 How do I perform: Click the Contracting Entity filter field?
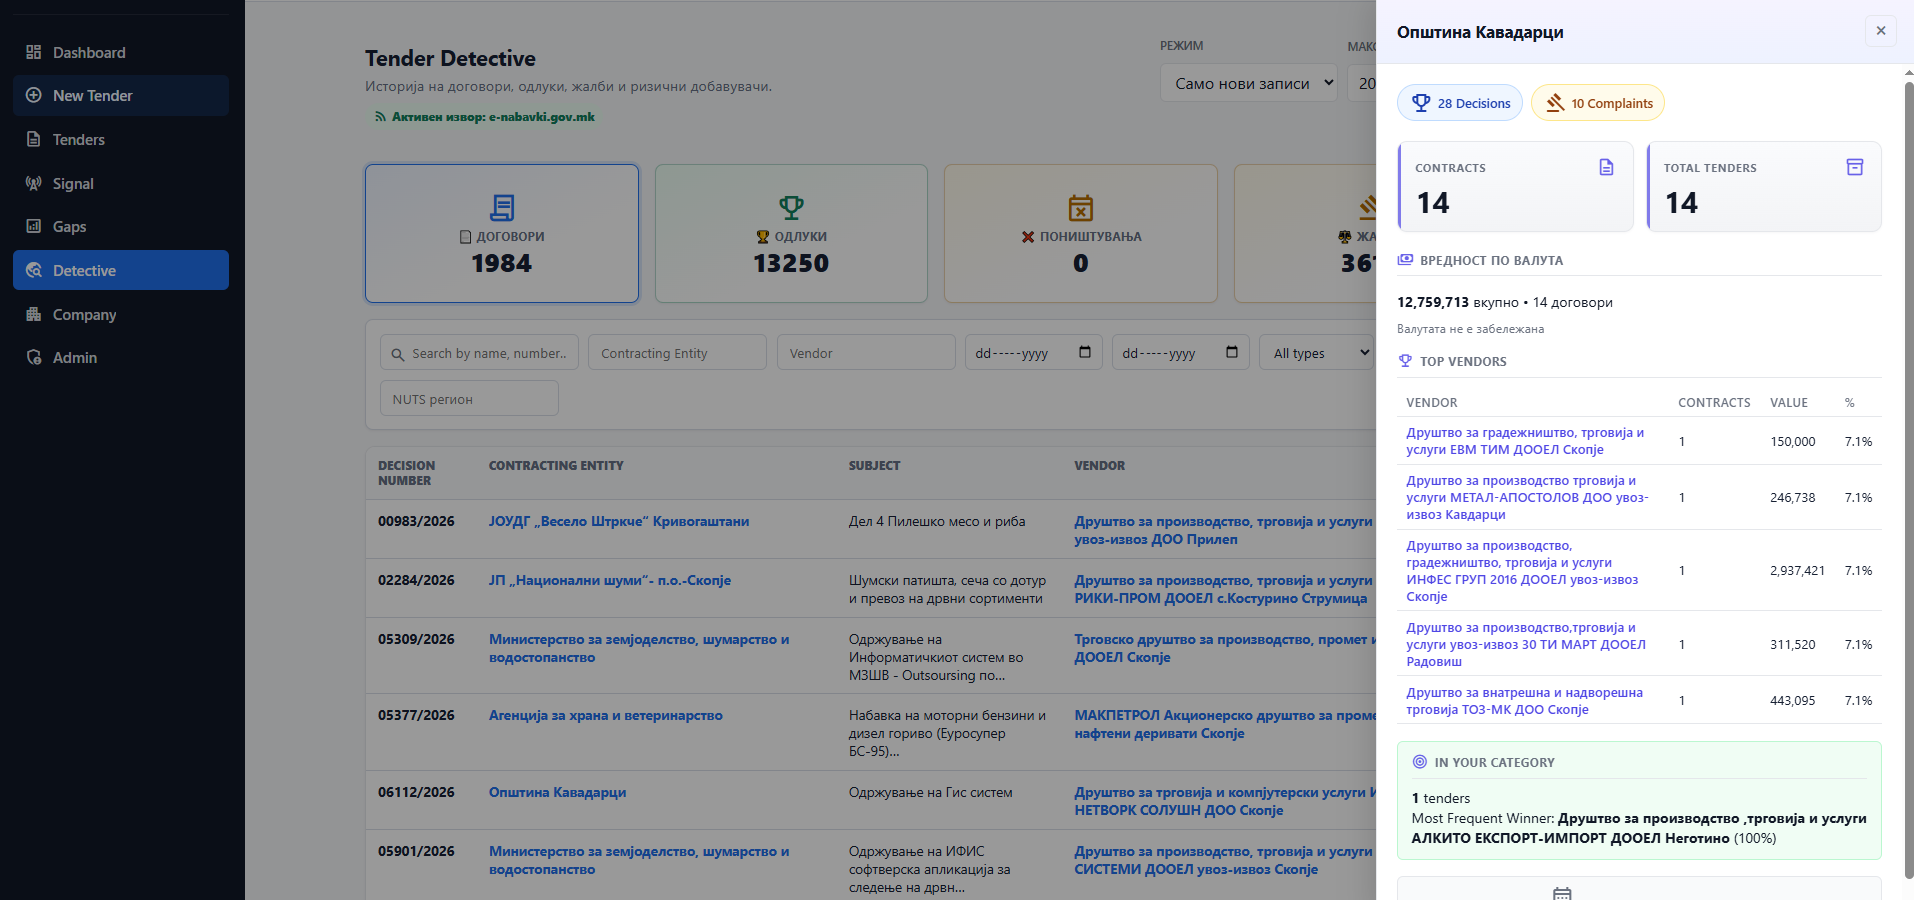point(677,353)
